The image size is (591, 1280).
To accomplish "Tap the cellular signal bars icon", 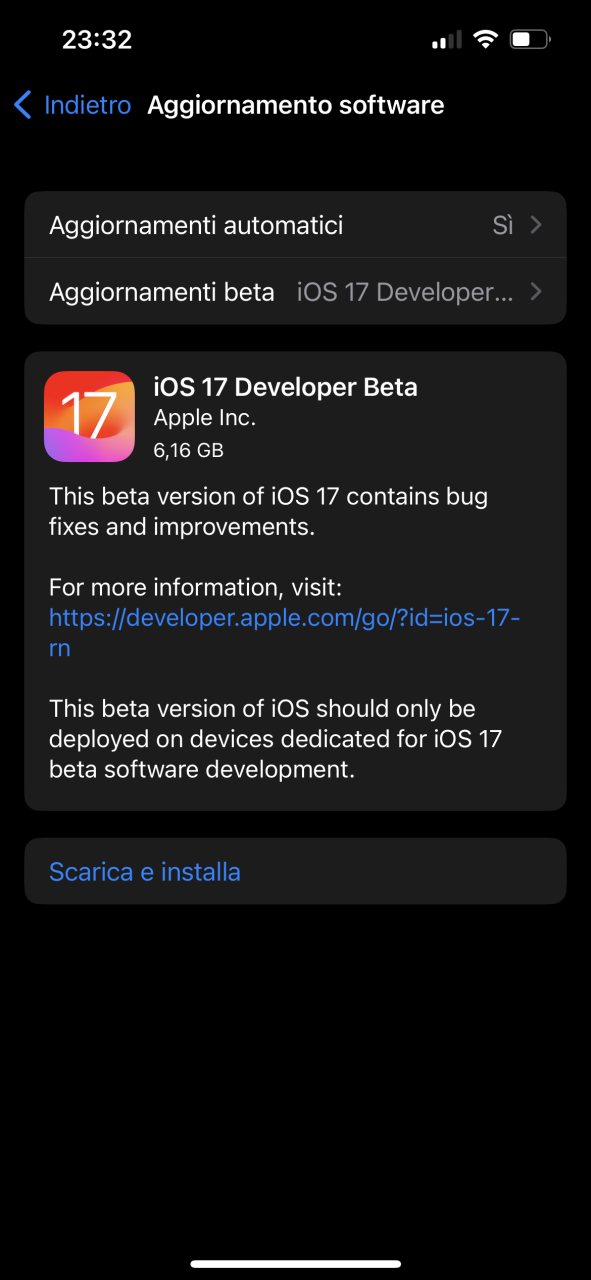I will 446,41.
